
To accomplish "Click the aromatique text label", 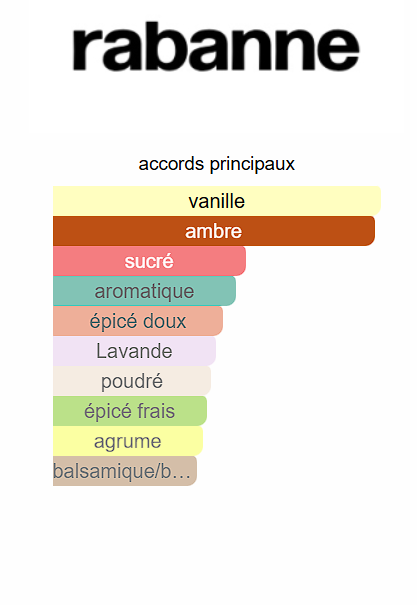I will [144, 292].
